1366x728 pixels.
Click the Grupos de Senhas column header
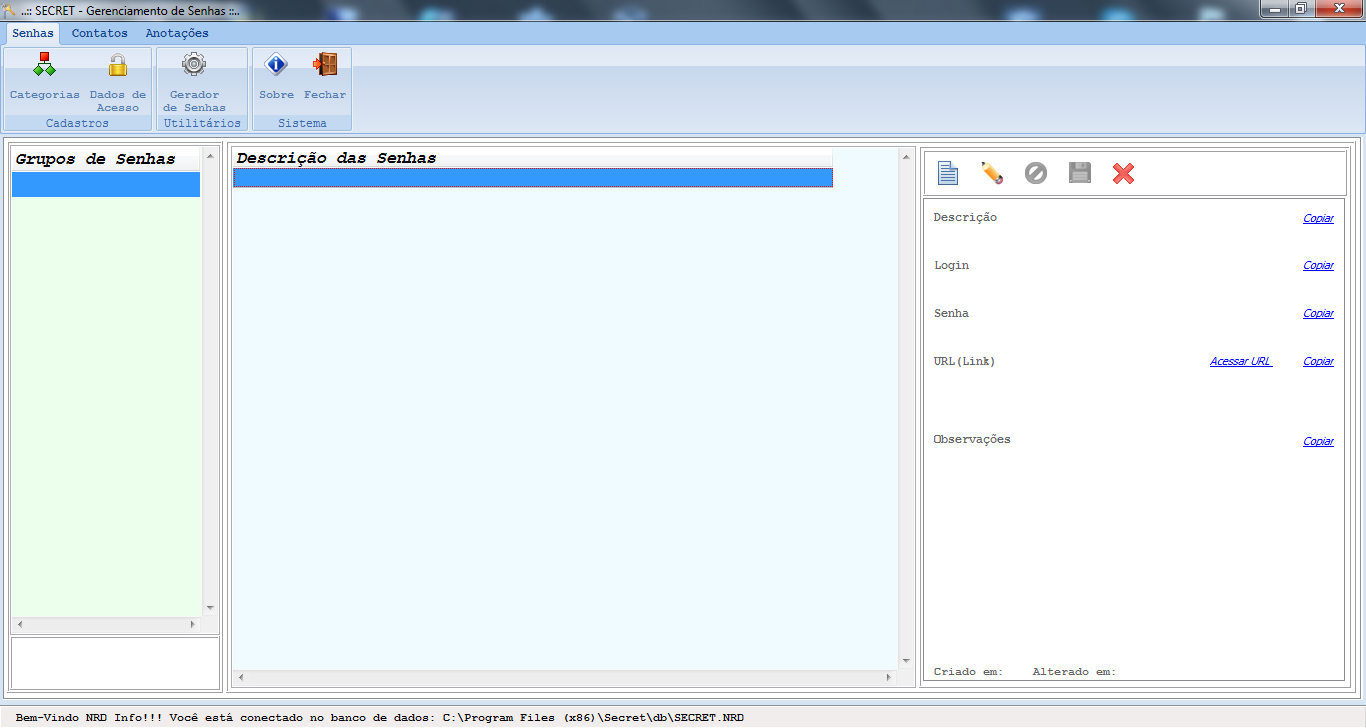(x=106, y=159)
